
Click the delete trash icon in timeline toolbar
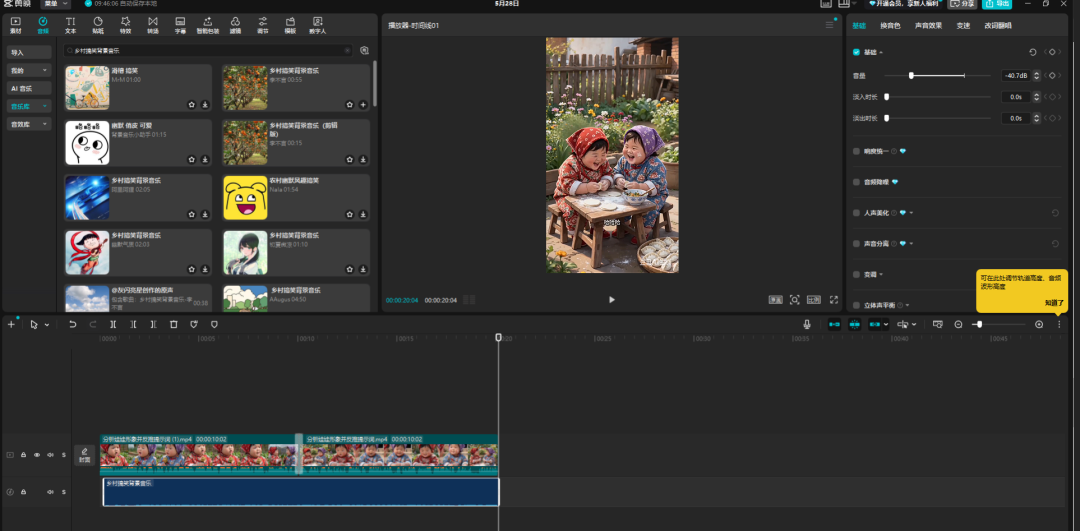click(174, 324)
